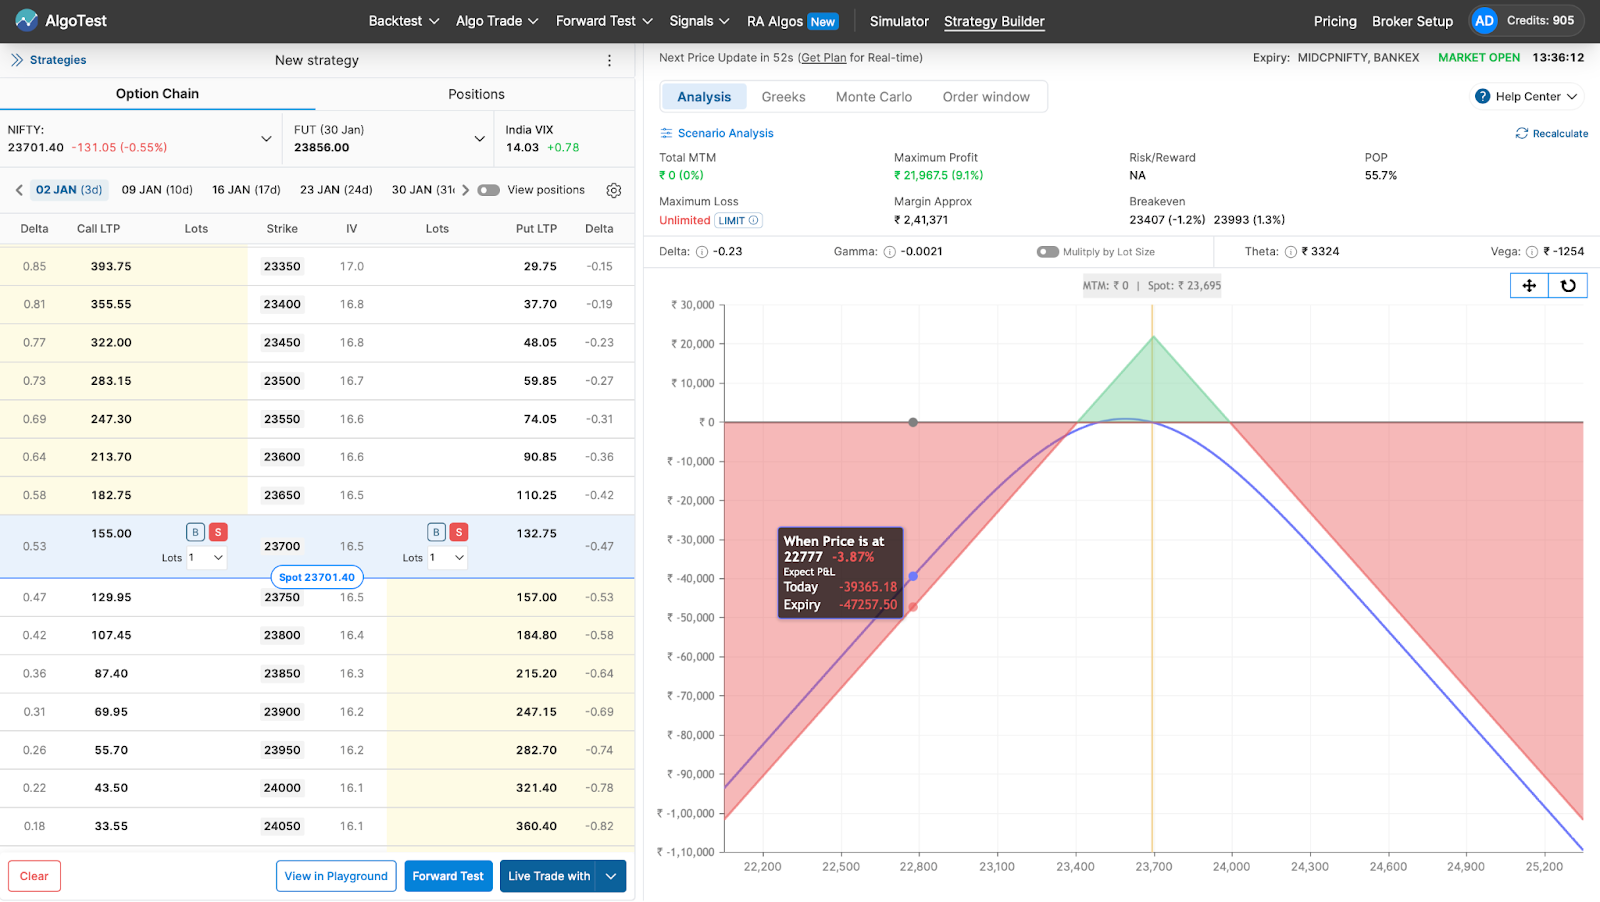Click the Credits: 905 badge

(1540, 20)
